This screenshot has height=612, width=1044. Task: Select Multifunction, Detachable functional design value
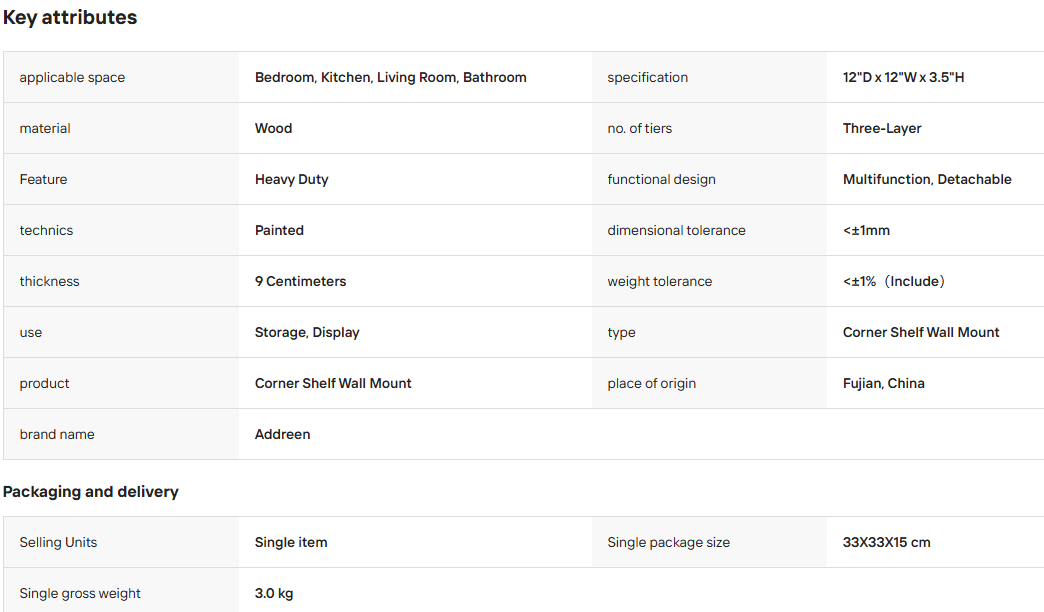point(927,179)
